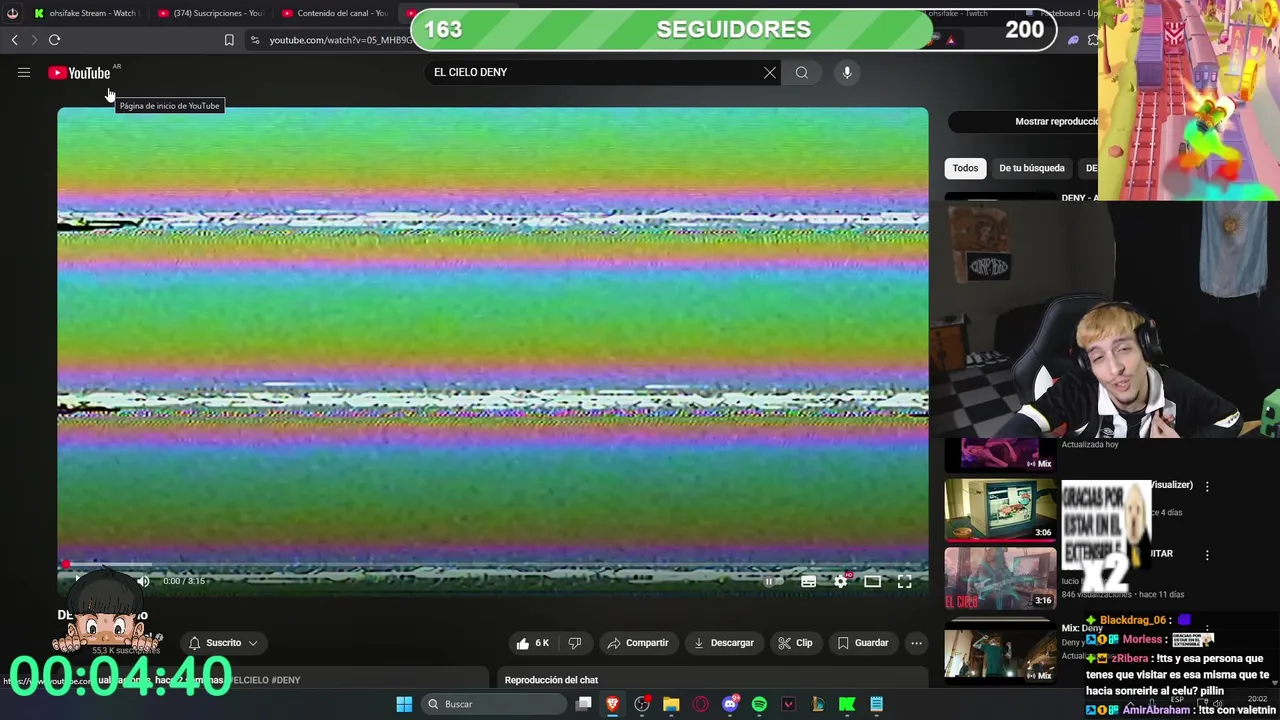The height and width of the screenshot is (720, 1280).
Task: Dislike the video
Action: click(575, 643)
